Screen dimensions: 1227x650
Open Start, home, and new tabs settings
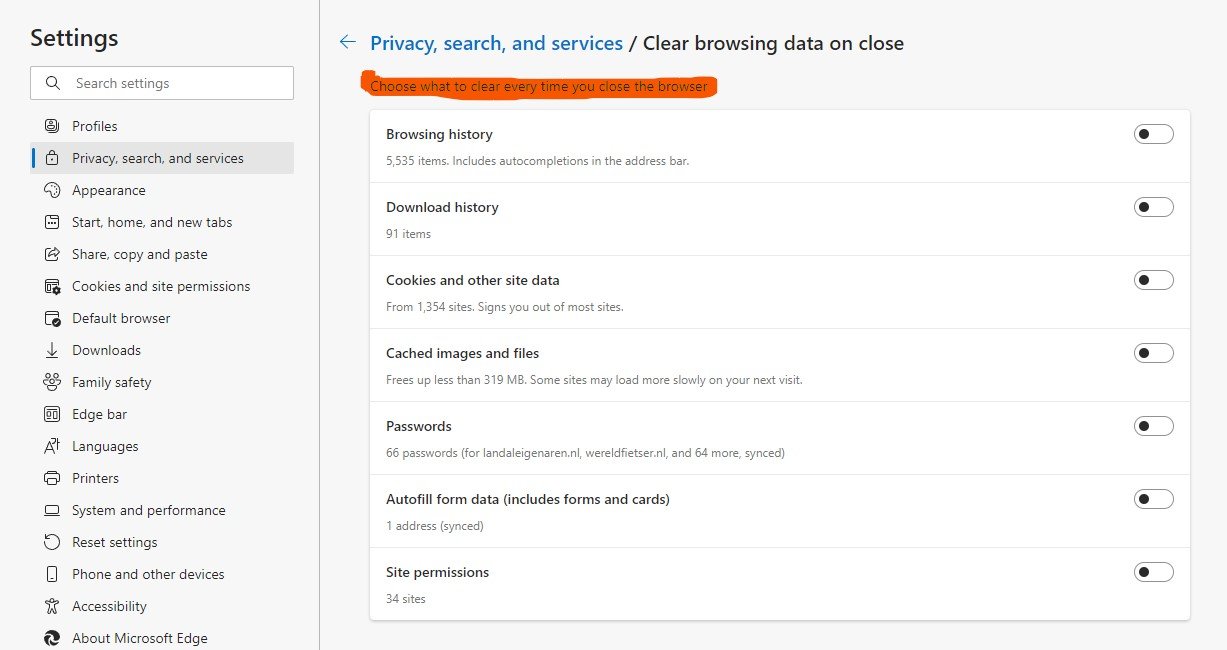(x=152, y=222)
